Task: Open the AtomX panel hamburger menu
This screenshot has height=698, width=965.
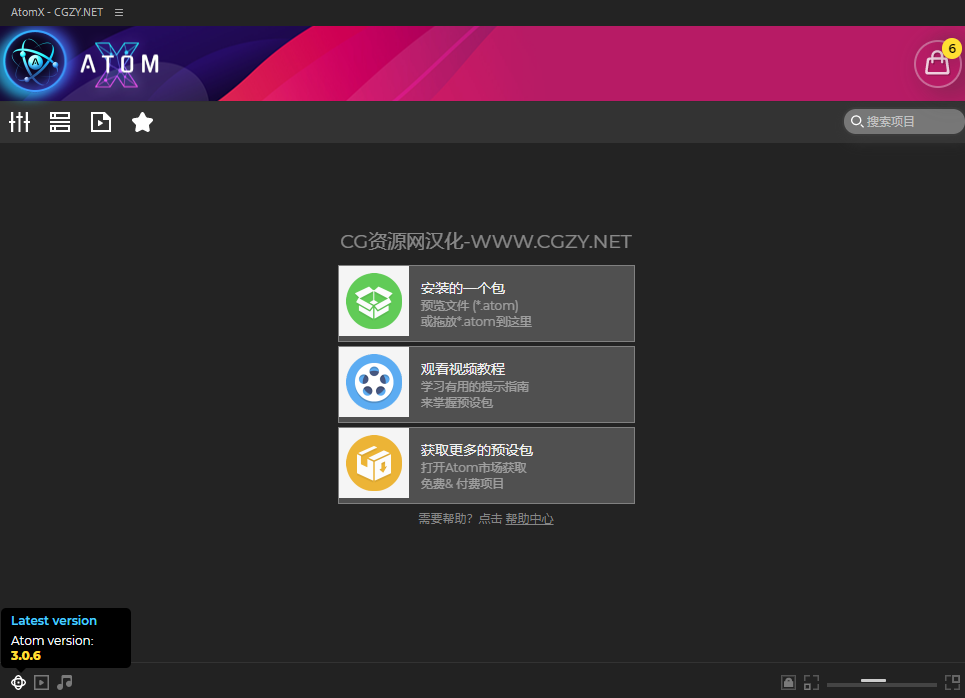Action: [x=119, y=12]
